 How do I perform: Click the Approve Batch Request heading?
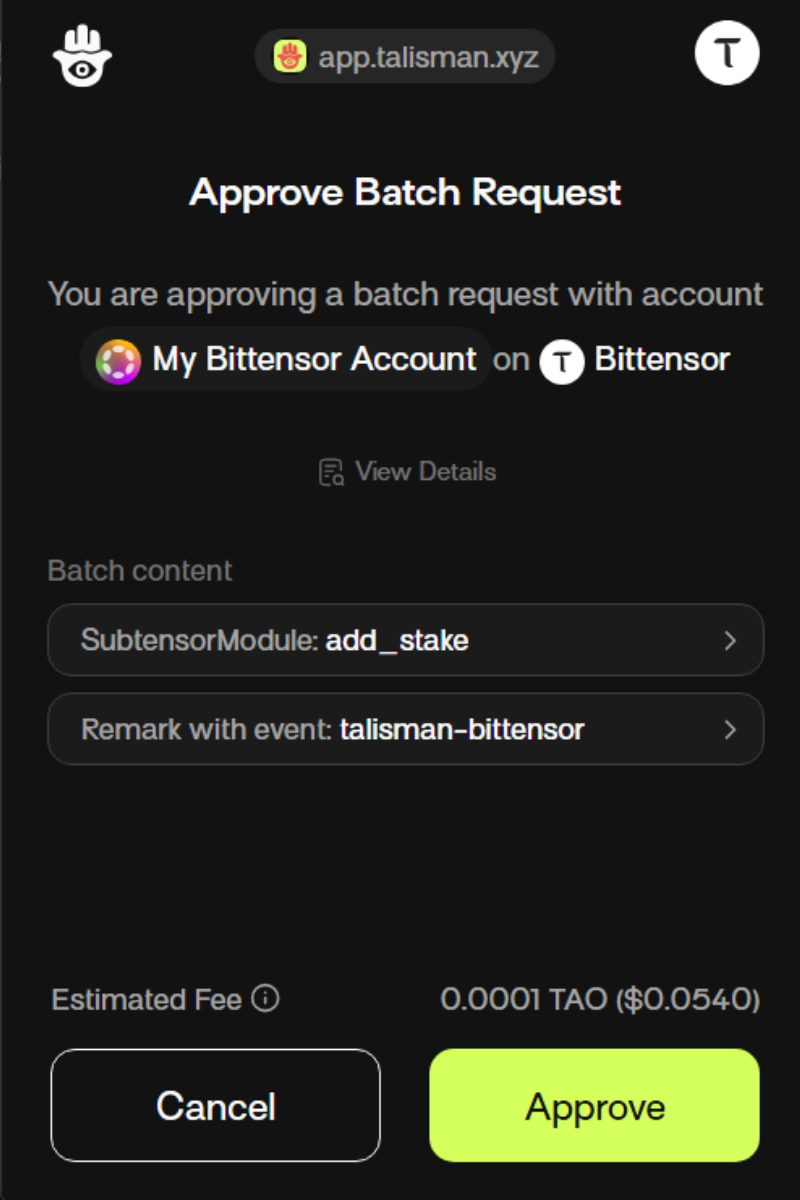[x=405, y=192]
